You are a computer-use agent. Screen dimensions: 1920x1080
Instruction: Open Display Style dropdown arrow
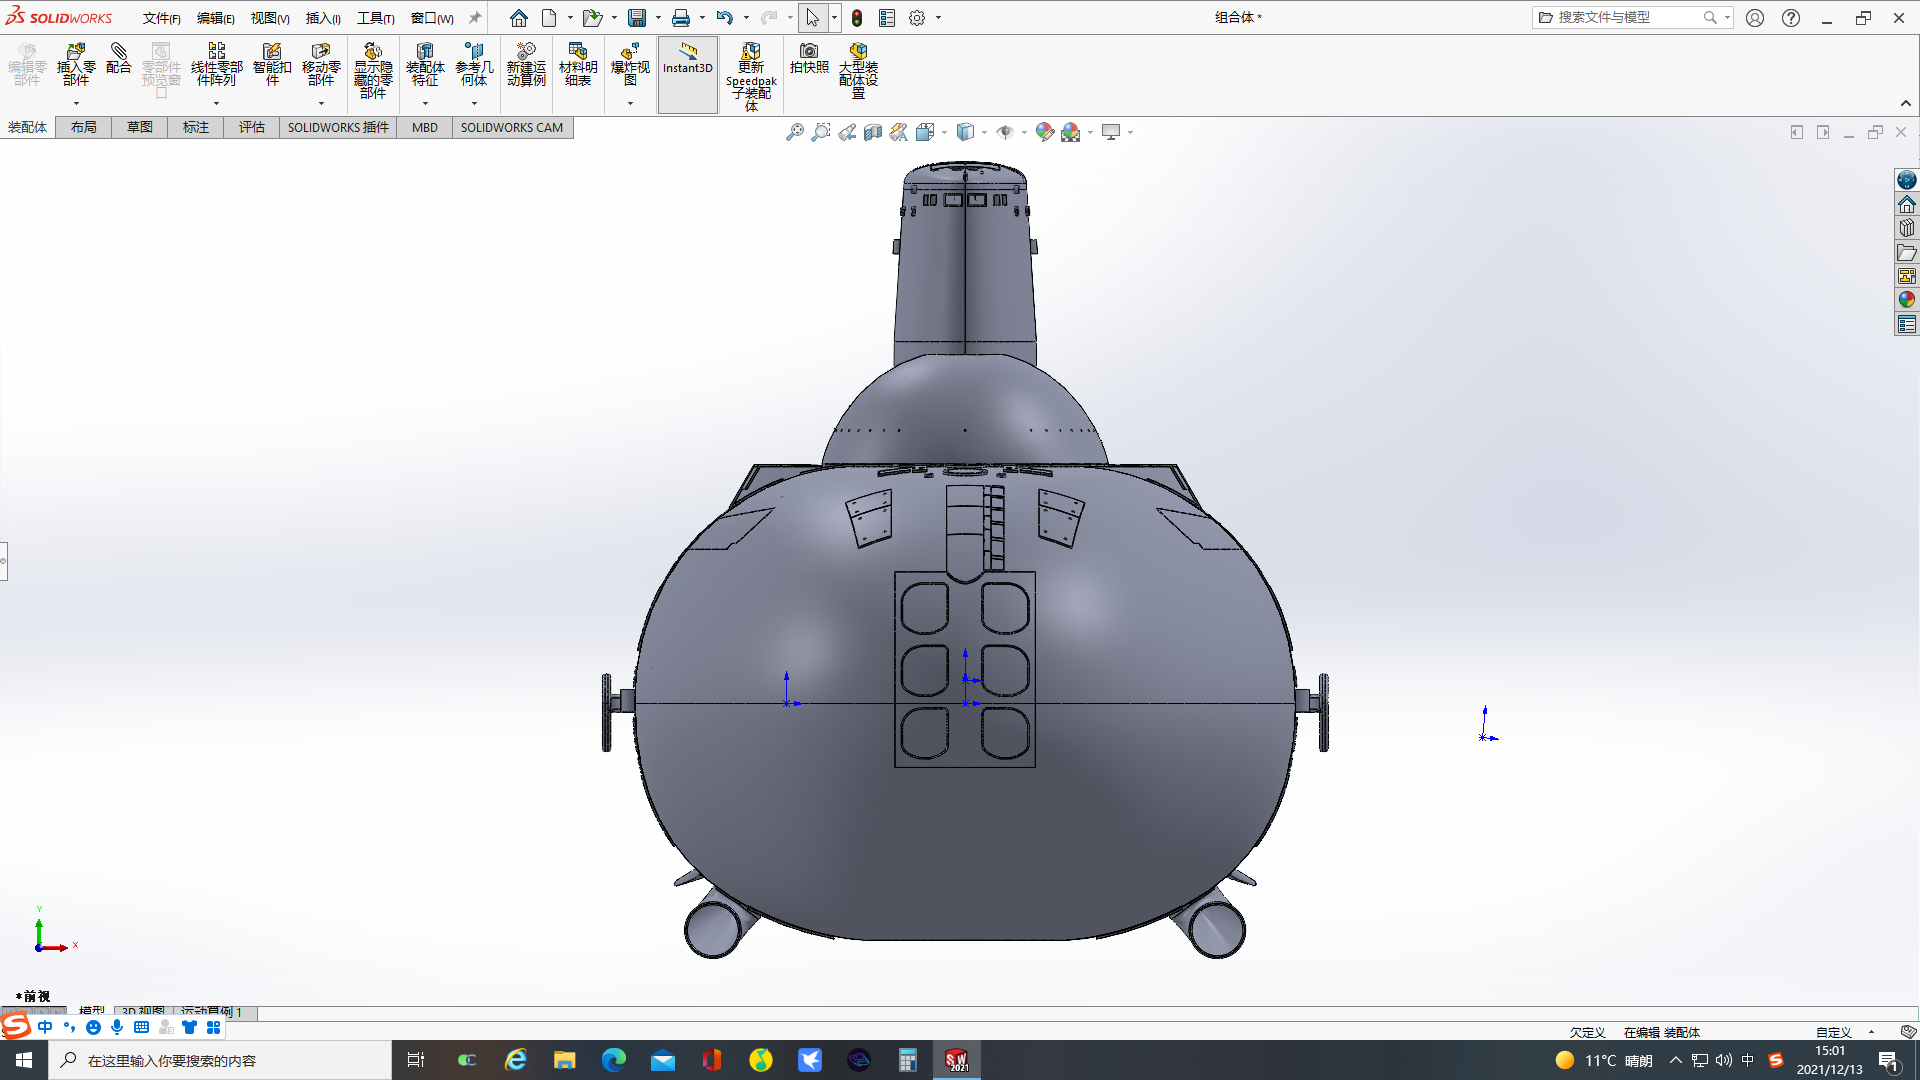[x=985, y=132]
